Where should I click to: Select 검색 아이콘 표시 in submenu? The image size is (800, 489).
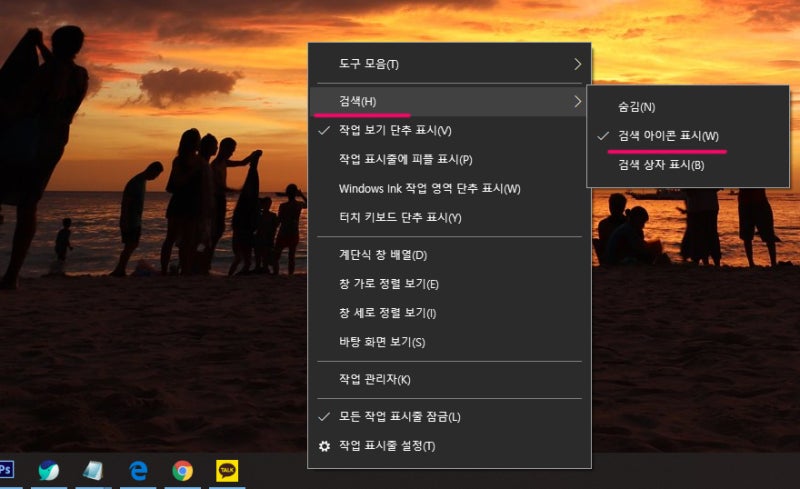[688, 136]
